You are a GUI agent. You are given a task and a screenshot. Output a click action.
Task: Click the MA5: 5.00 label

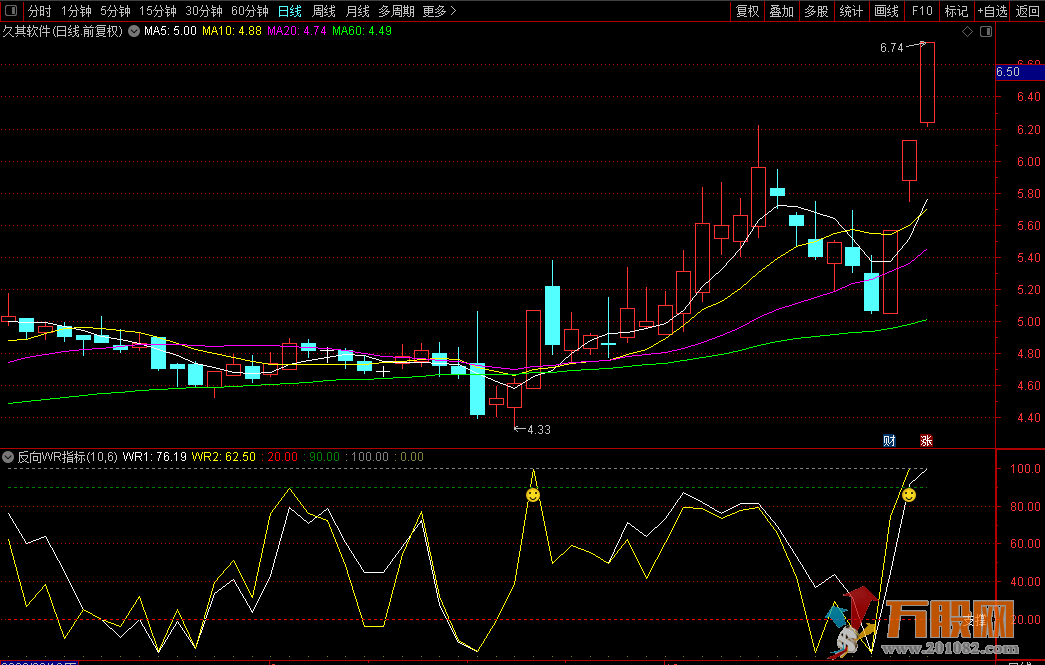pos(170,31)
